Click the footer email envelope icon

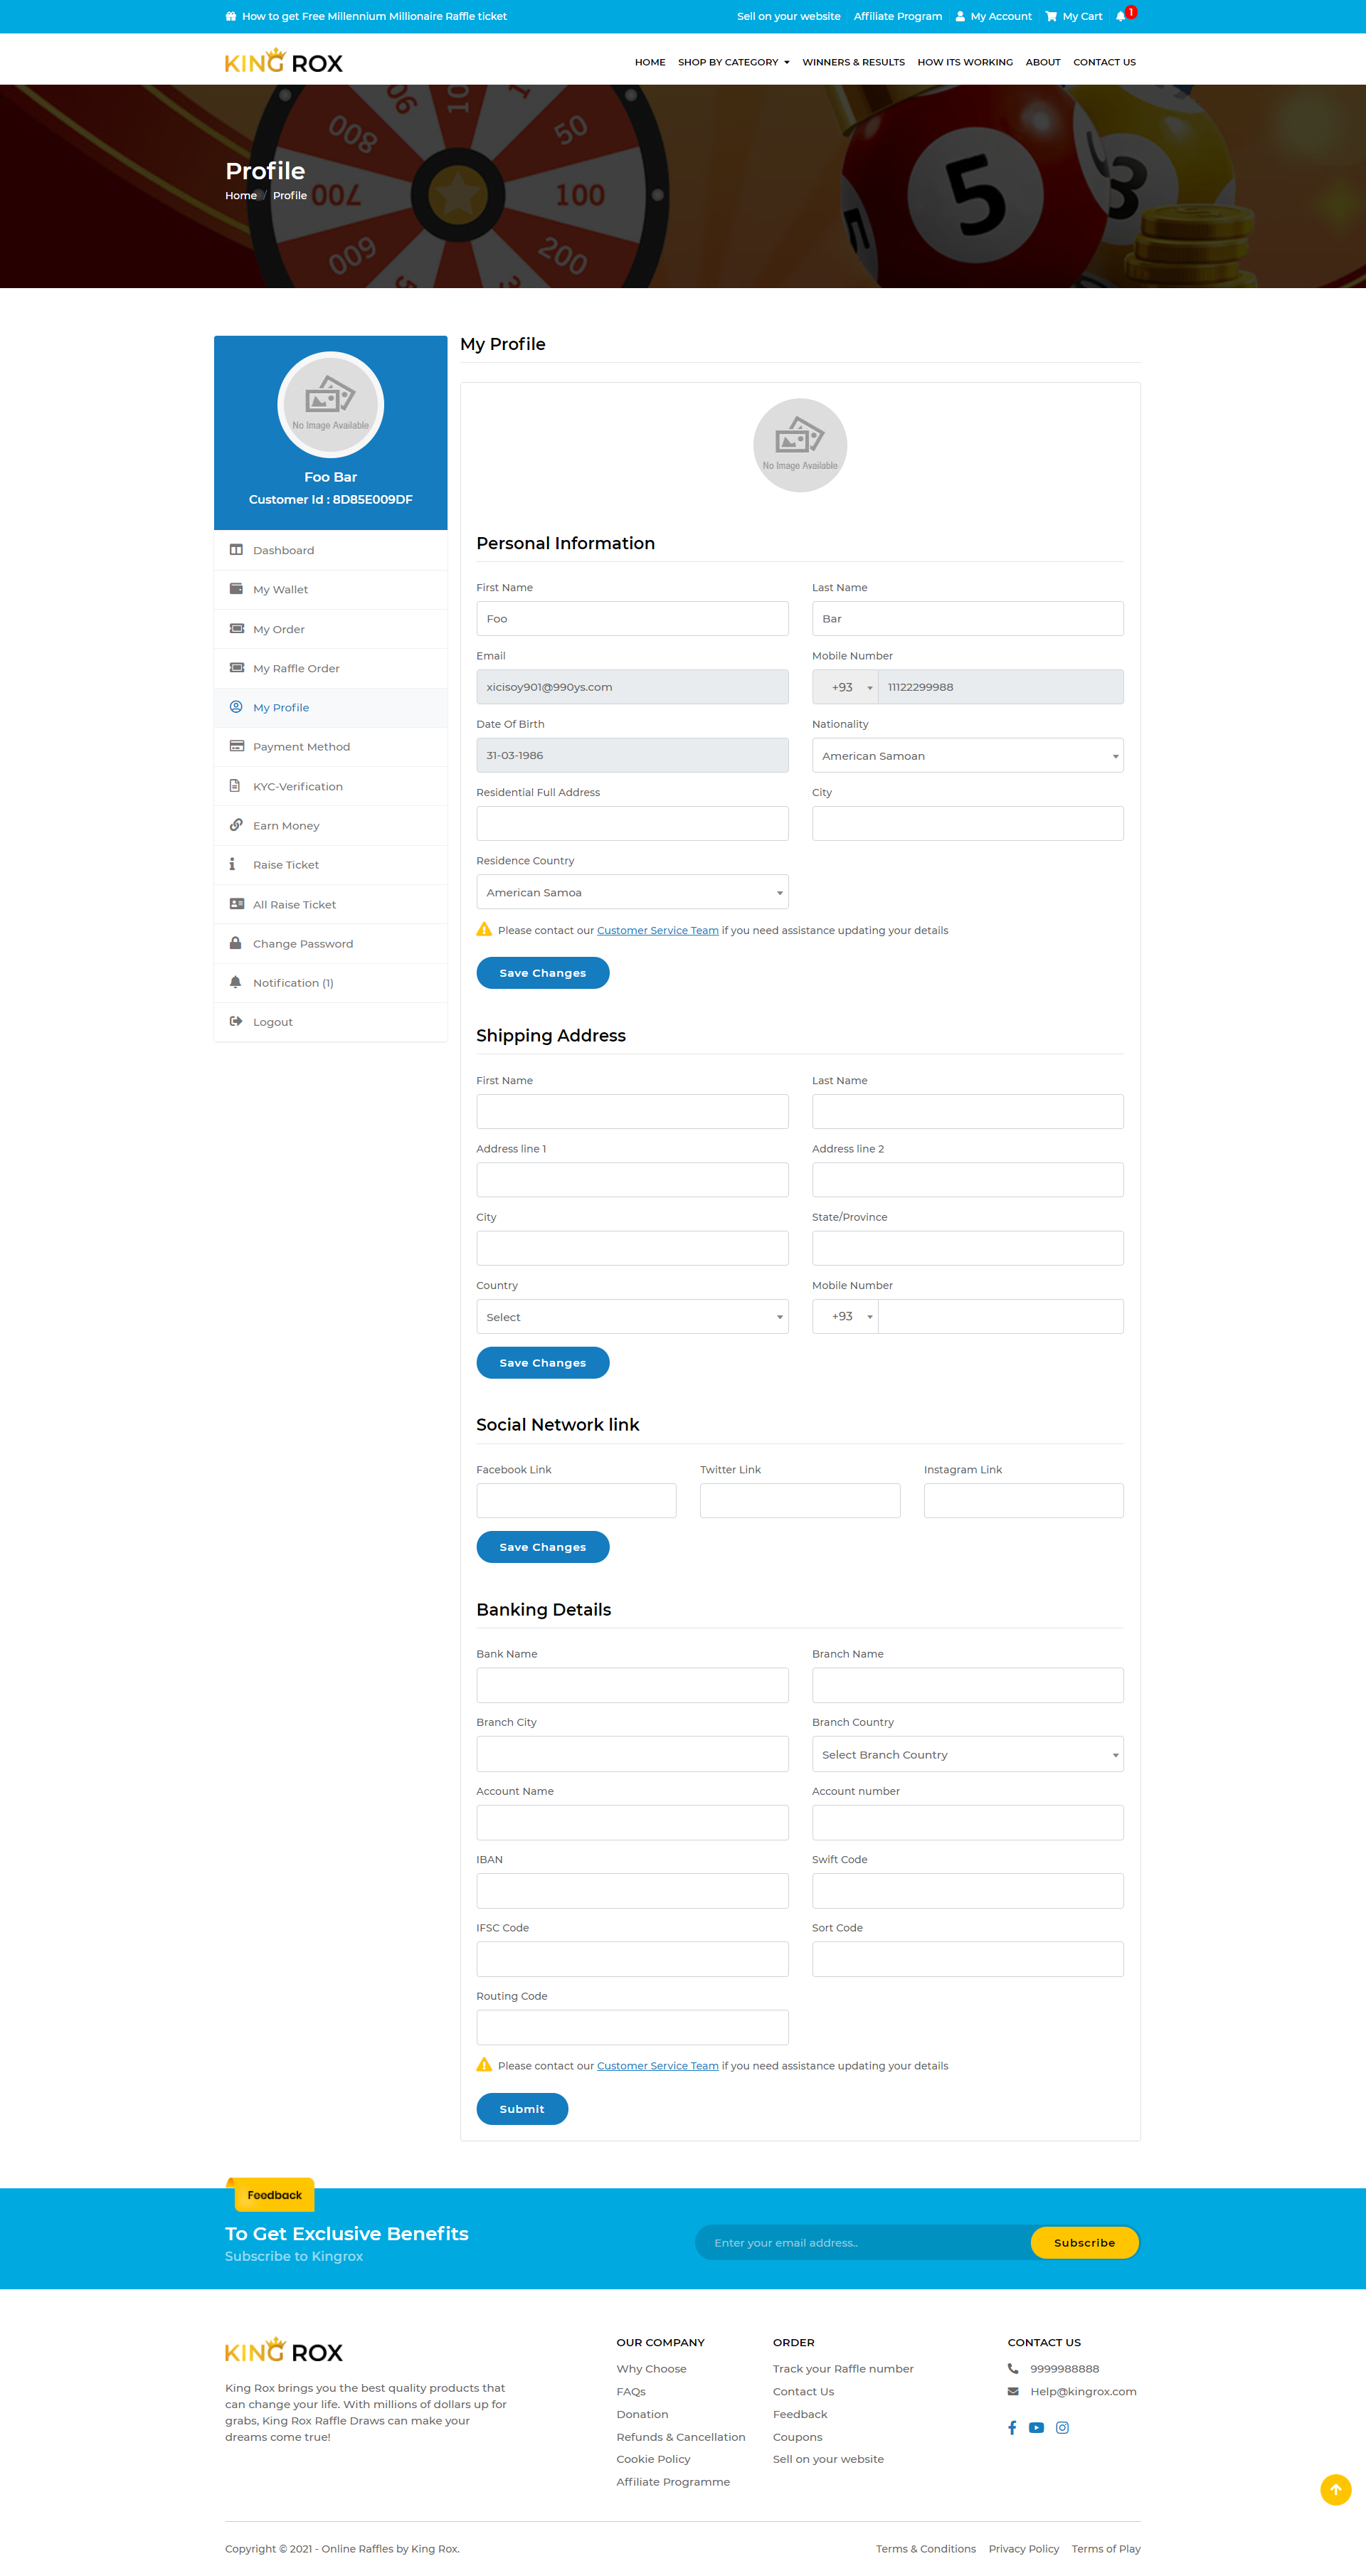coord(1013,2392)
